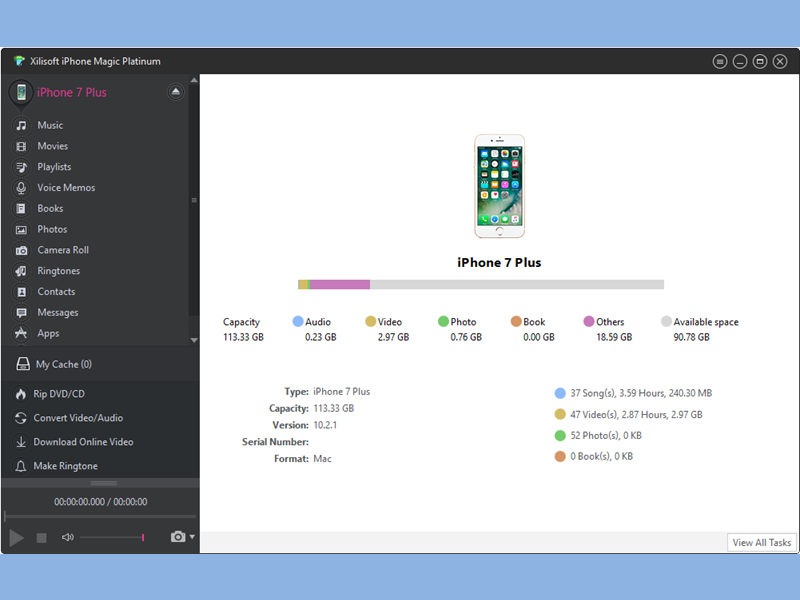Select the Playlists icon

coord(21,167)
